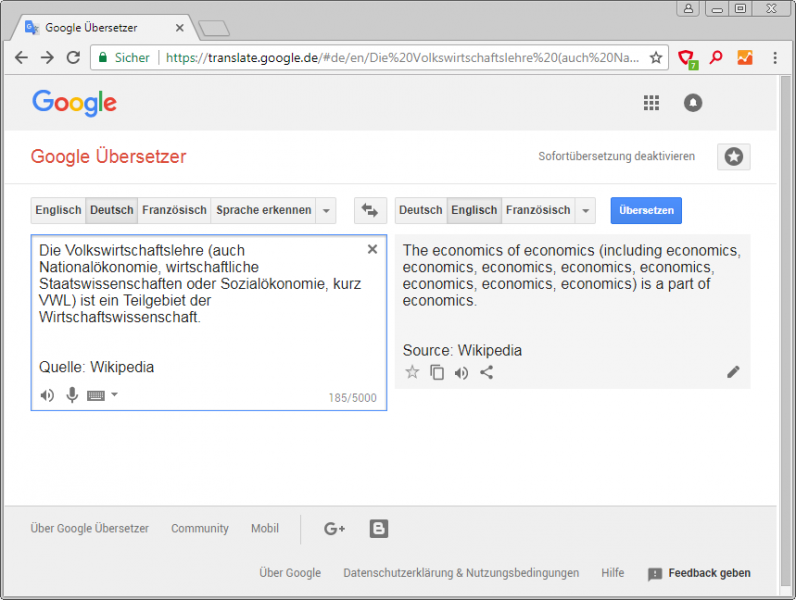Click the Sicher secure site indicator
The image size is (796, 600).
124,57
